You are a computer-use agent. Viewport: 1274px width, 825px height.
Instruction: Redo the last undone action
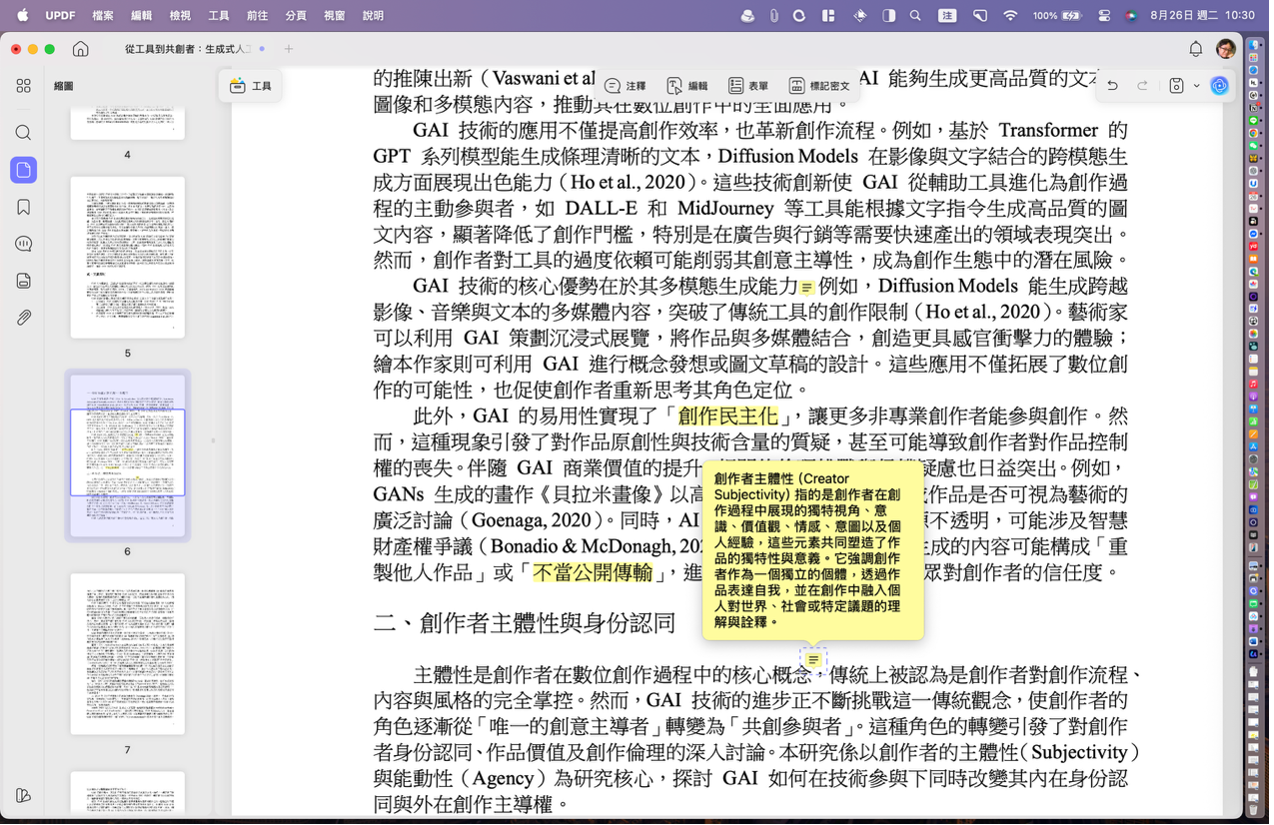click(x=1142, y=86)
